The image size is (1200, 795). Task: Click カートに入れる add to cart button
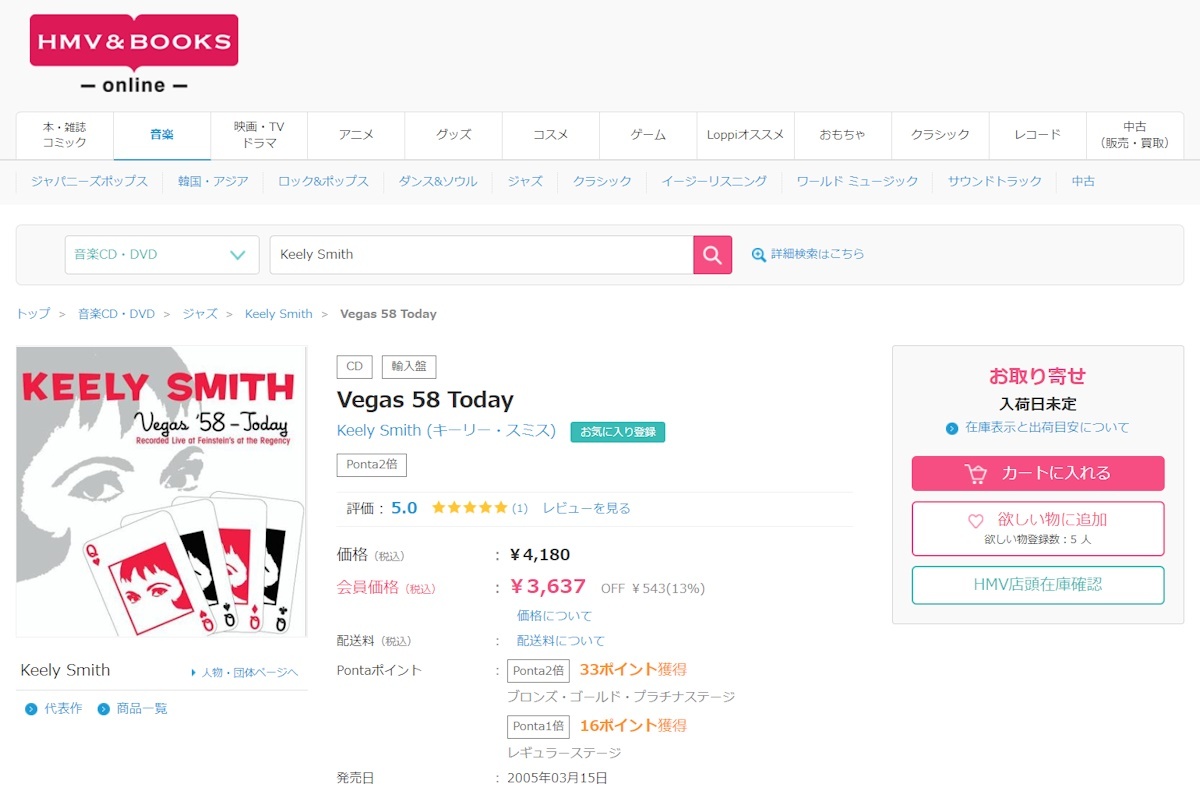click(1038, 473)
